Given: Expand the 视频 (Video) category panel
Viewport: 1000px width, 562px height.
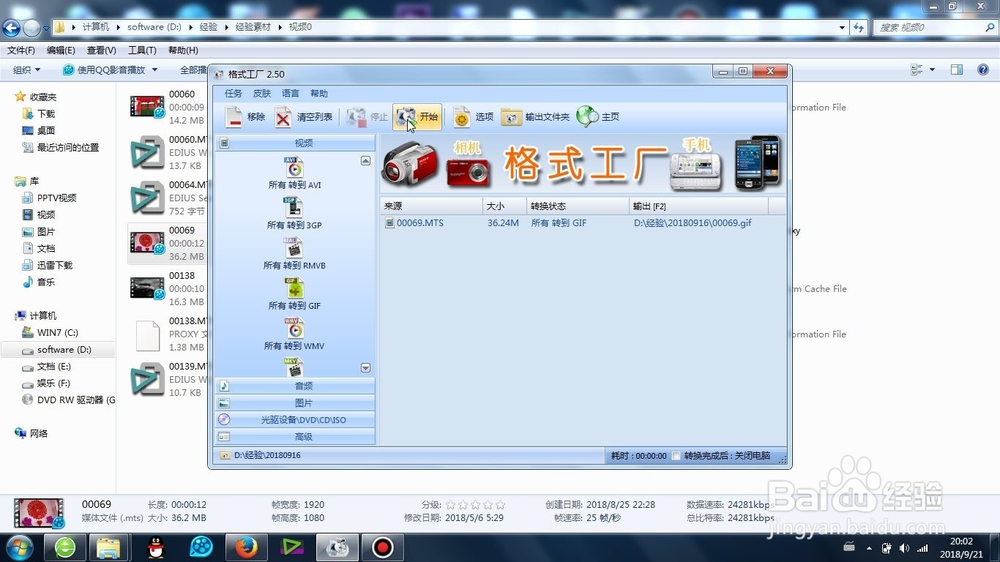Looking at the screenshot, I should (295, 143).
